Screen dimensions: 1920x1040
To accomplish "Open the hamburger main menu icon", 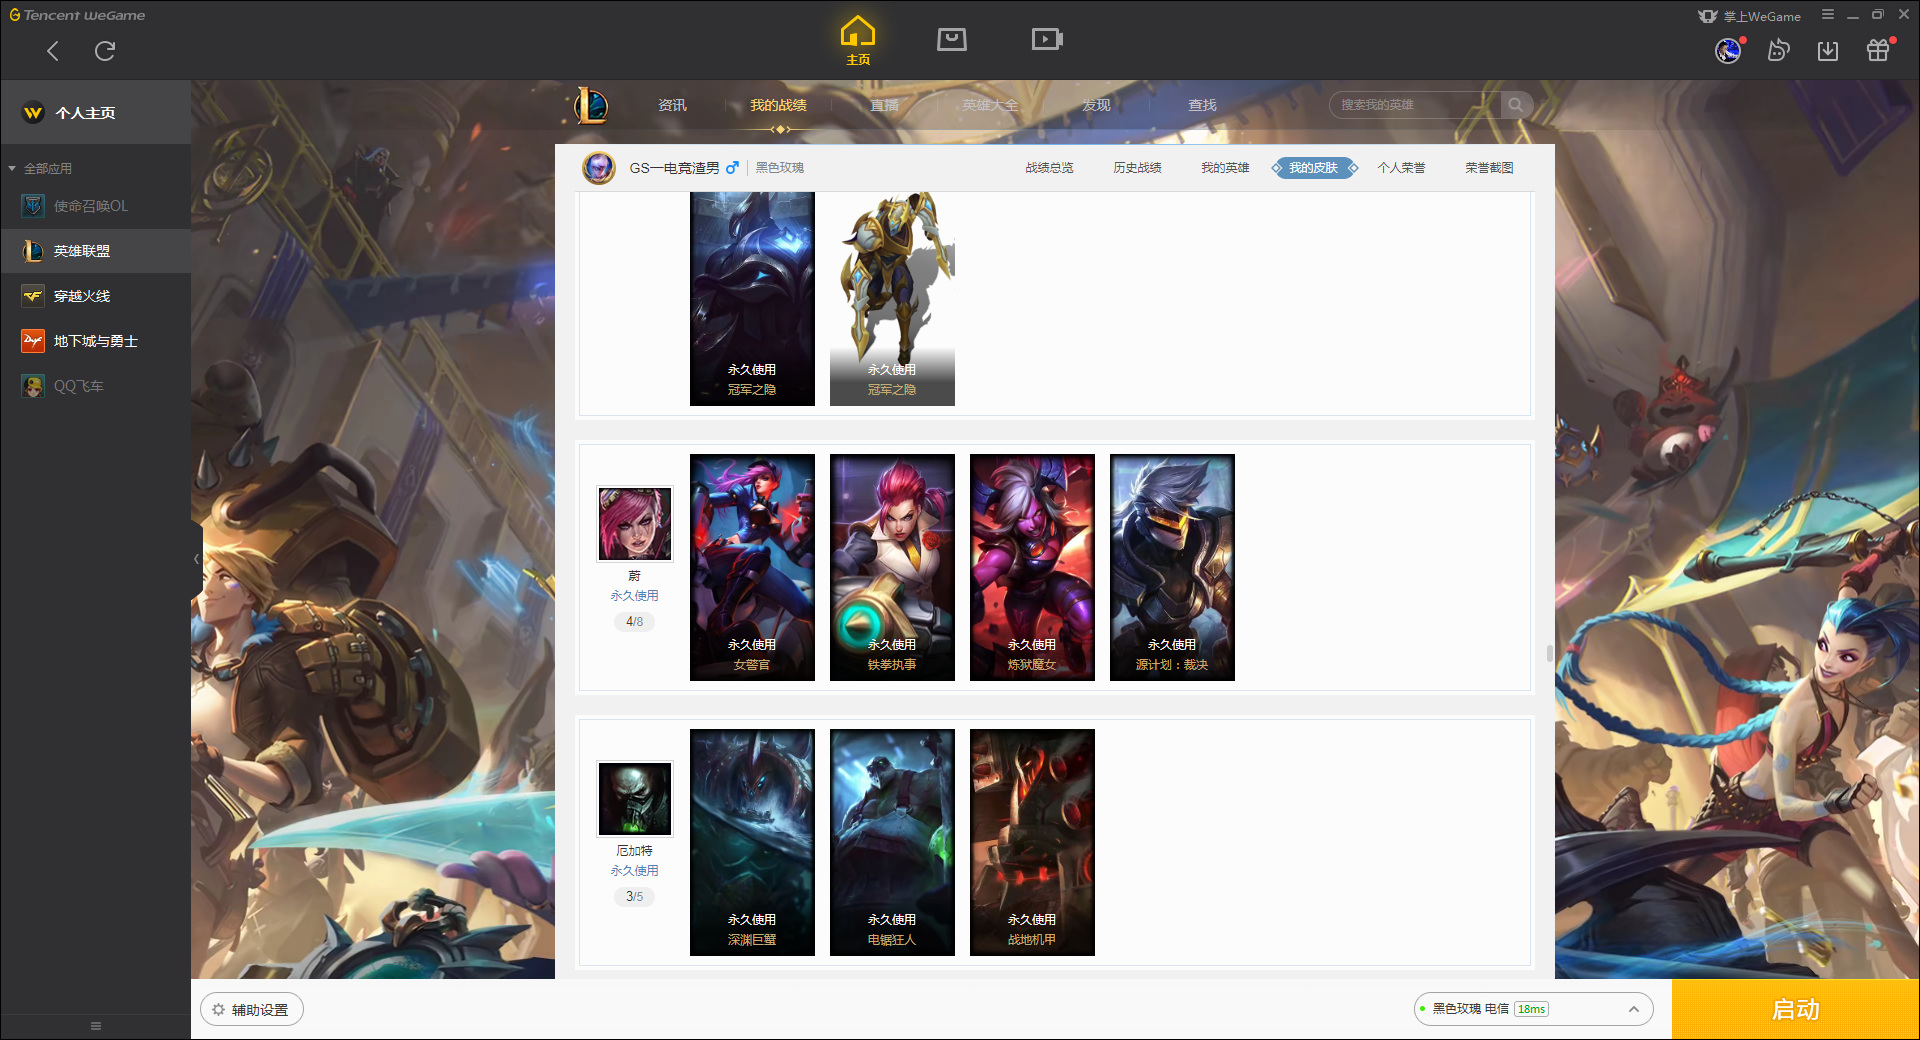I will coord(1828,15).
